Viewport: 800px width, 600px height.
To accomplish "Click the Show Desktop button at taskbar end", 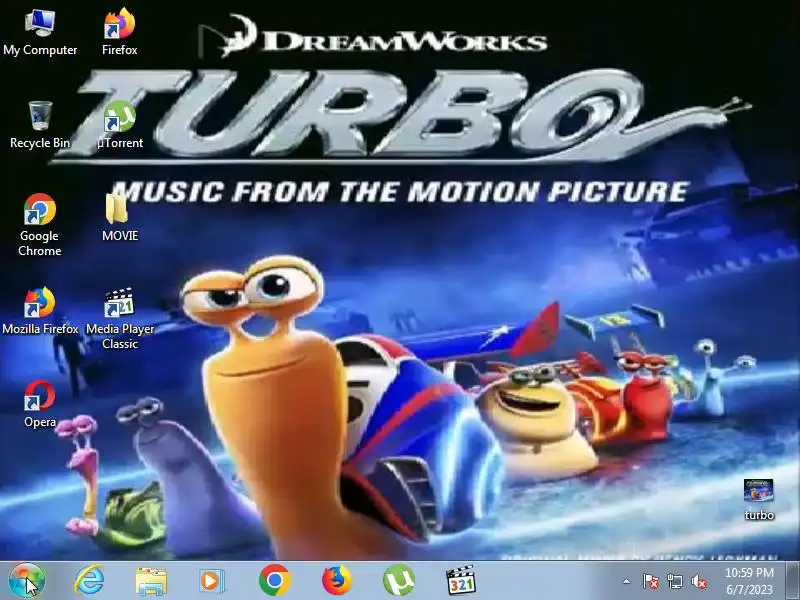I will 792,581.
